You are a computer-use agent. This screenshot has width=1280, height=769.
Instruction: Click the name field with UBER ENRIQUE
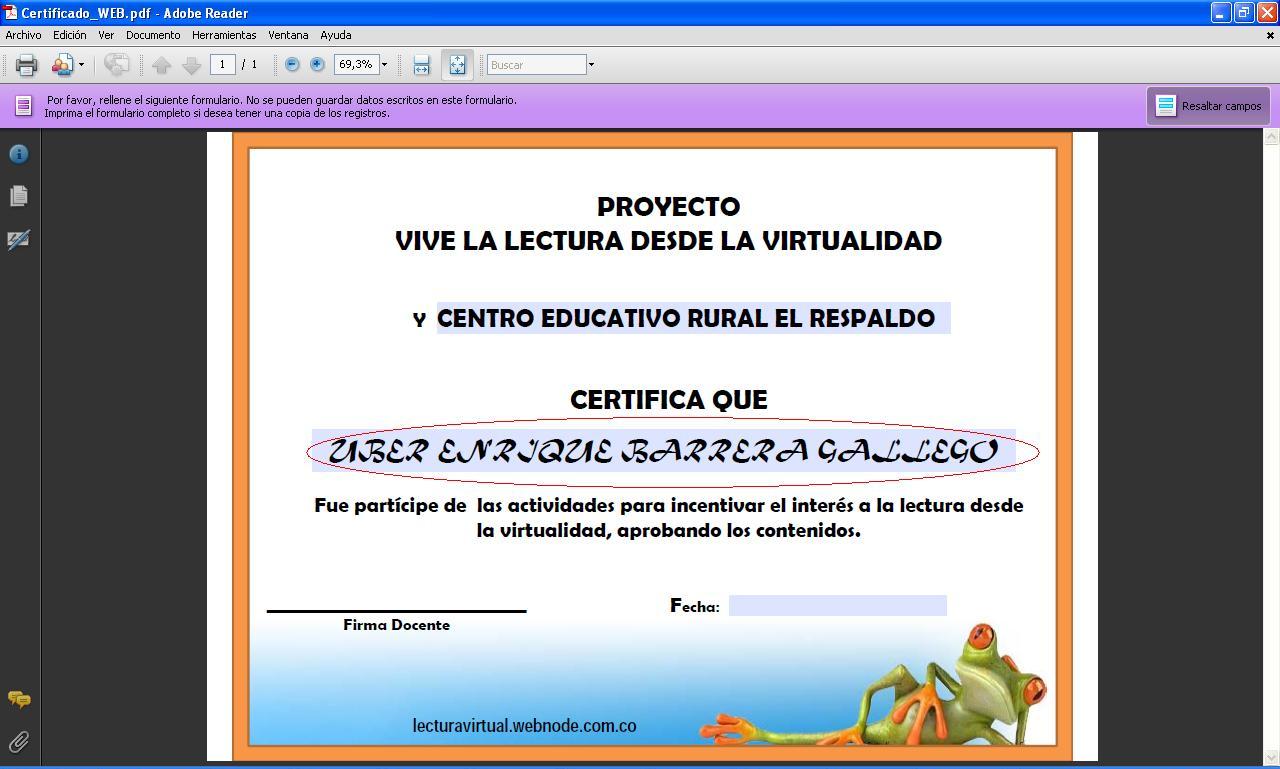point(663,451)
